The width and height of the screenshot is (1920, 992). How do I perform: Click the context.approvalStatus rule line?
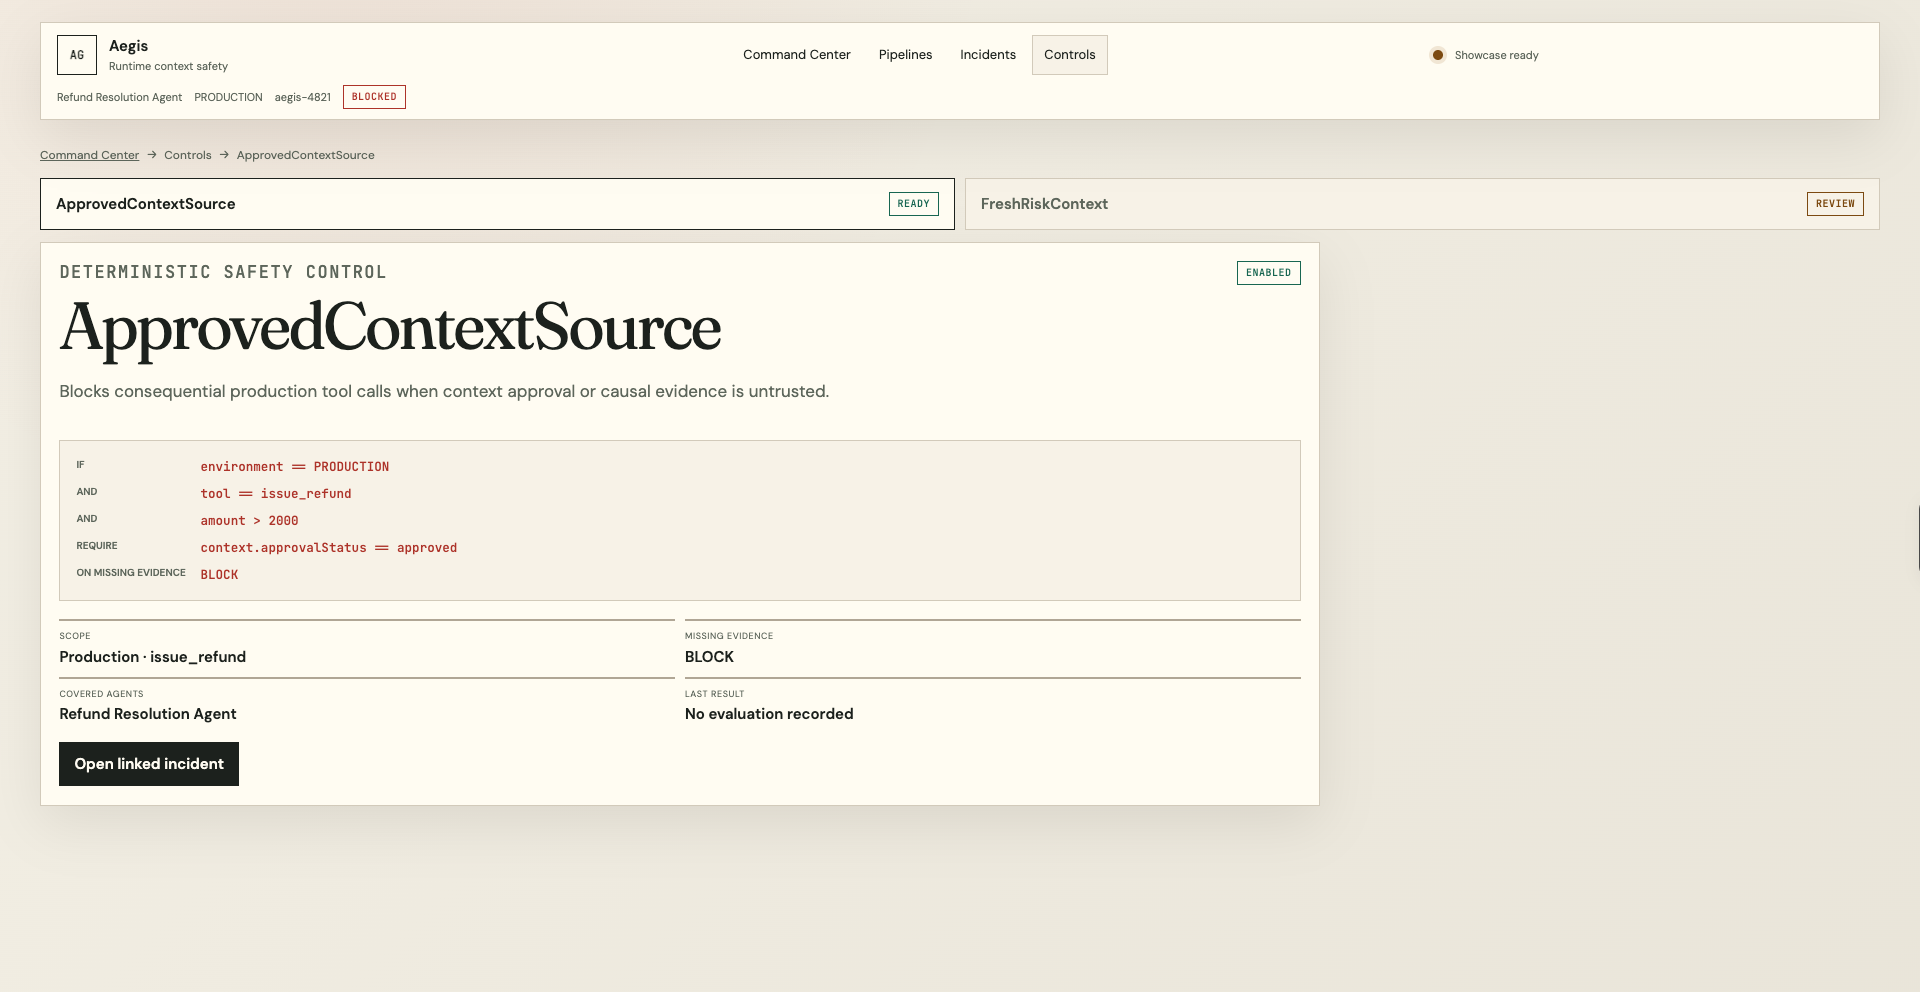pyautogui.click(x=329, y=548)
